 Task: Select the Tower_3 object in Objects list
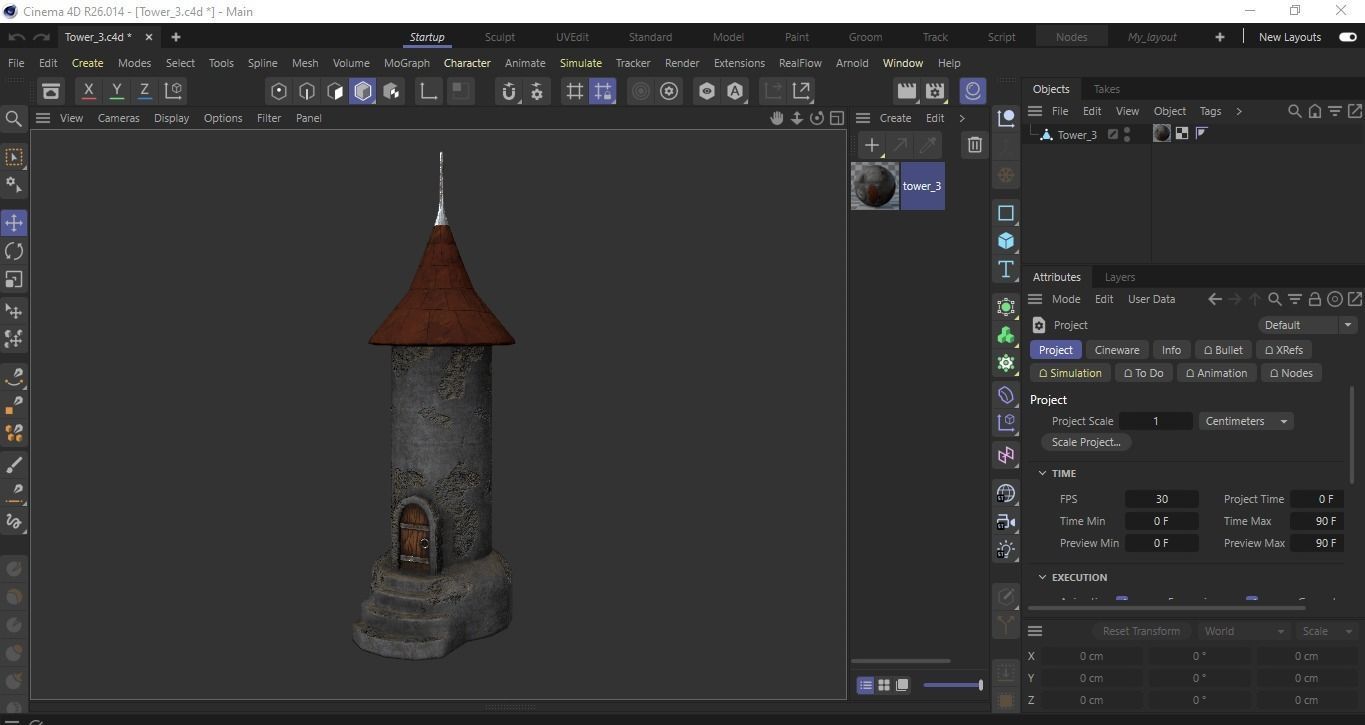[1077, 134]
